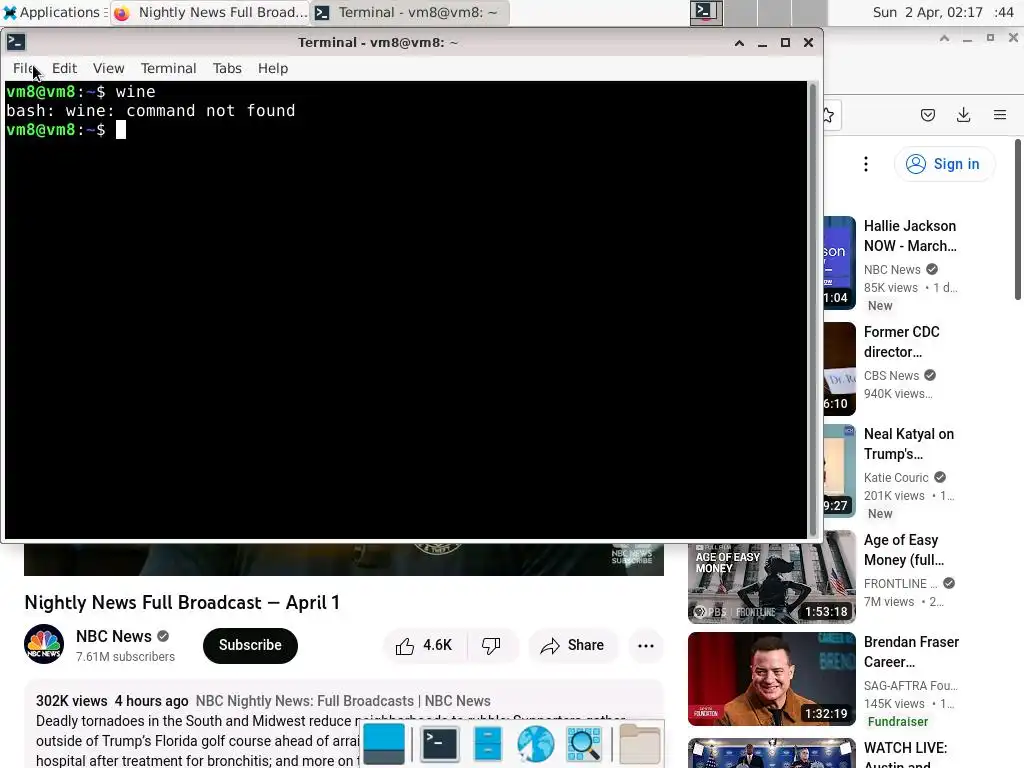1024x768 pixels.
Task: Open the Terminal menu in the menubar
Action: click(x=168, y=68)
